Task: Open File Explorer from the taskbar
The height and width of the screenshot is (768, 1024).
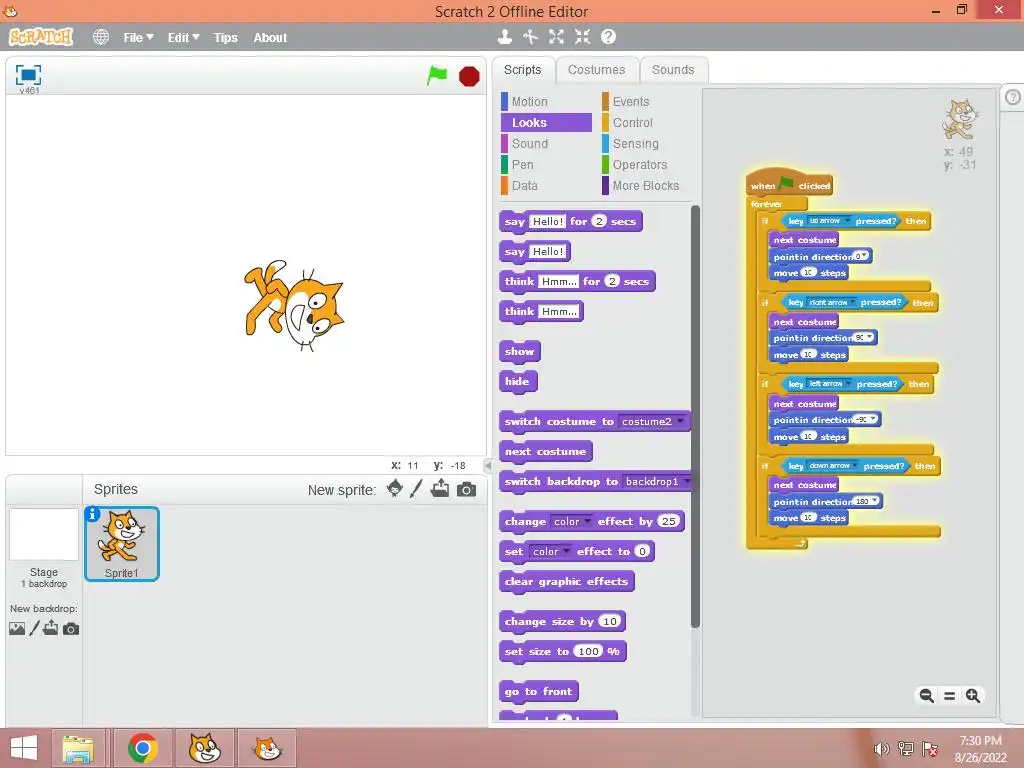Action: [x=78, y=748]
